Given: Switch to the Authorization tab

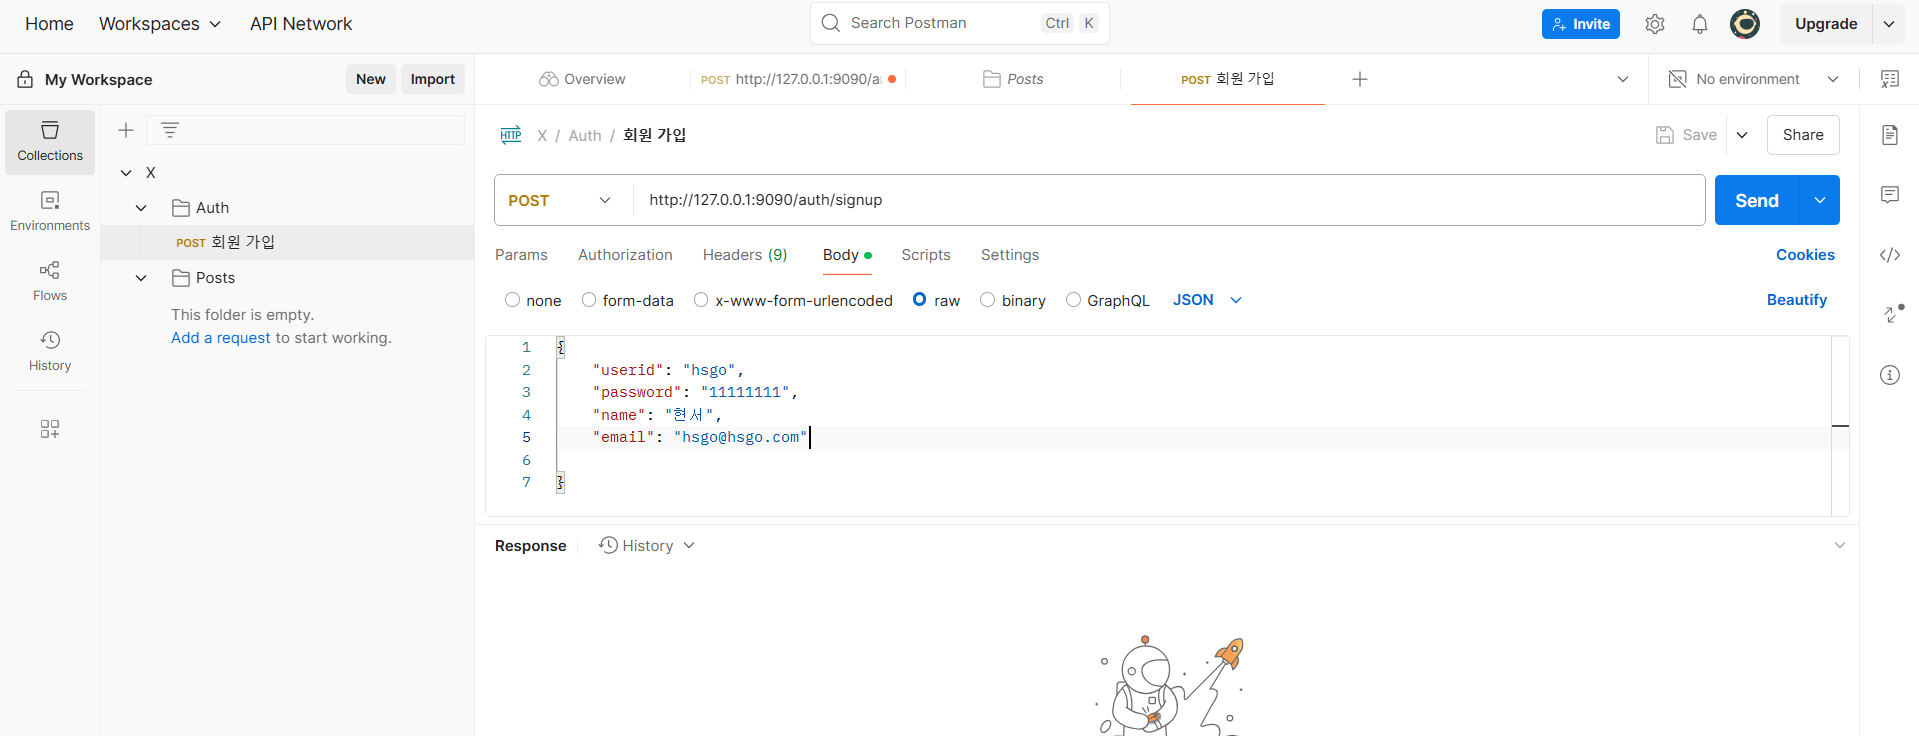Looking at the screenshot, I should point(625,255).
